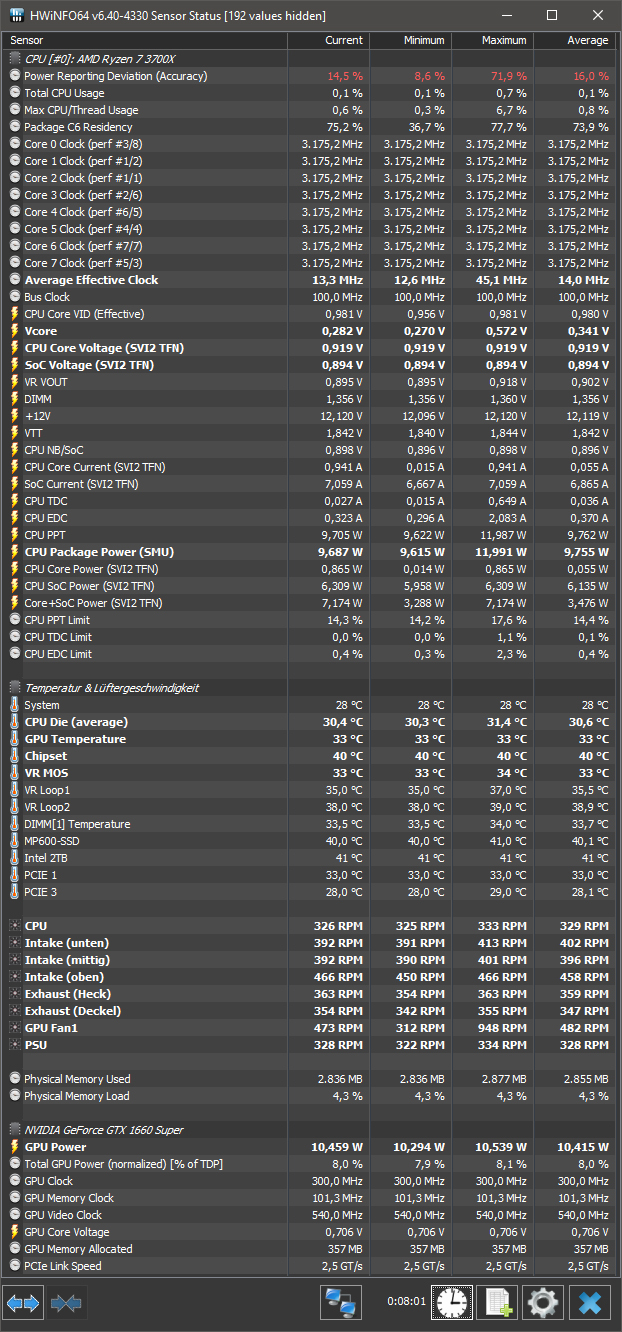Maximize the HWiNFO64 sensor window
This screenshot has width=622, height=1332.
(x=552, y=15)
